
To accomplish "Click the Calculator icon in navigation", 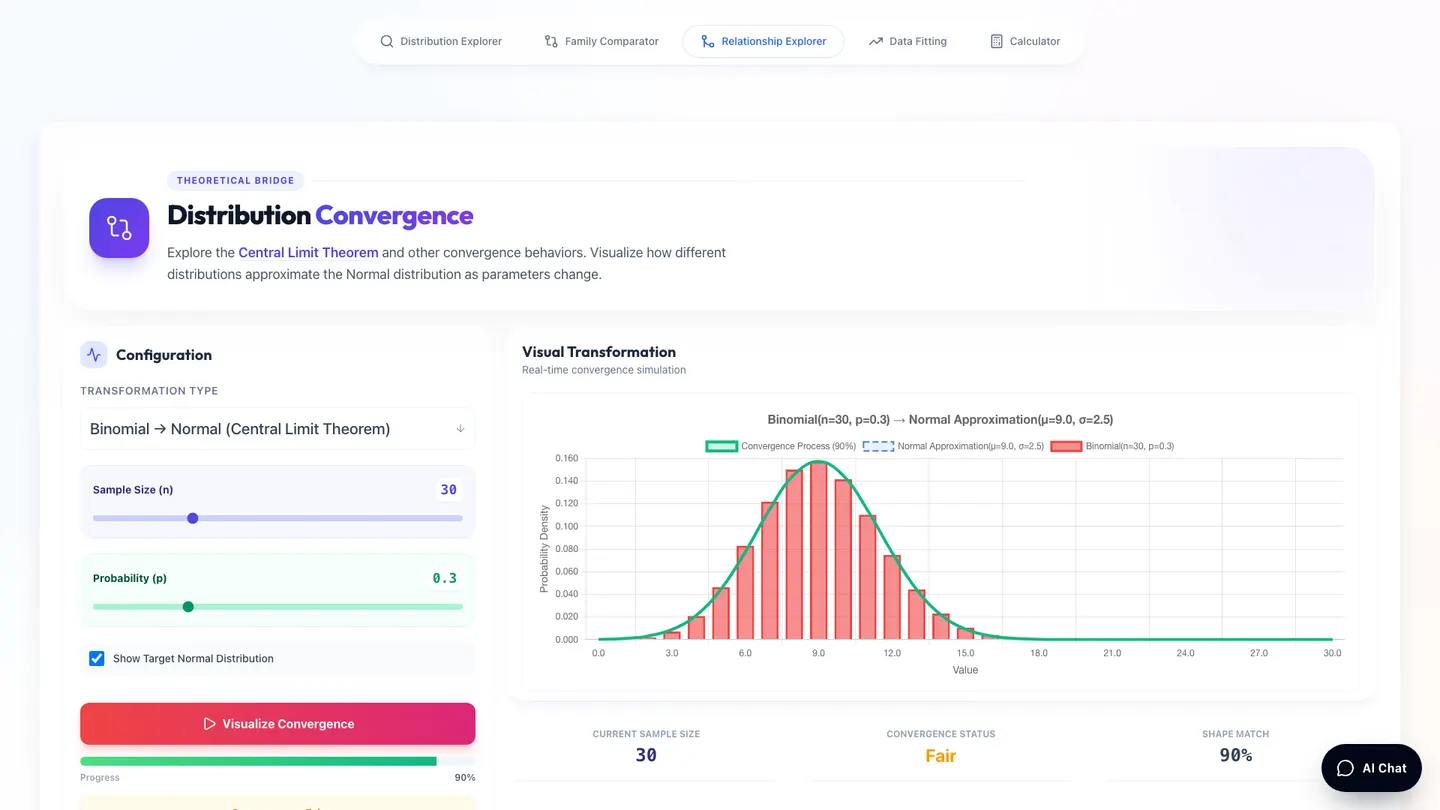I will point(996,41).
